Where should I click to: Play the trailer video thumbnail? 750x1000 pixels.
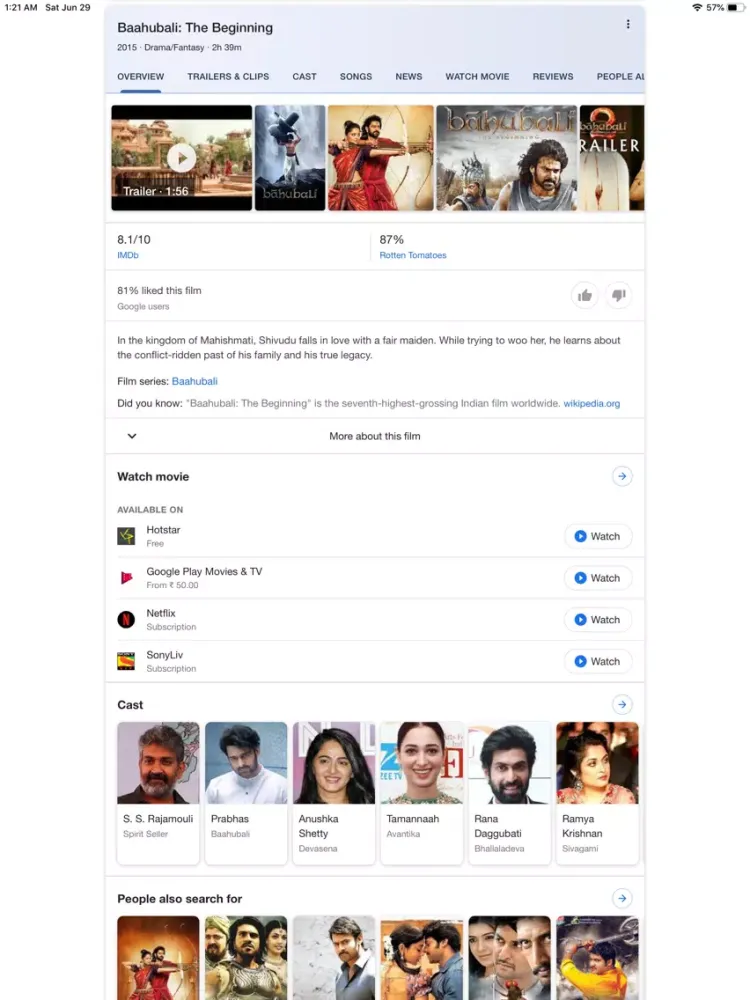[x=181, y=158]
